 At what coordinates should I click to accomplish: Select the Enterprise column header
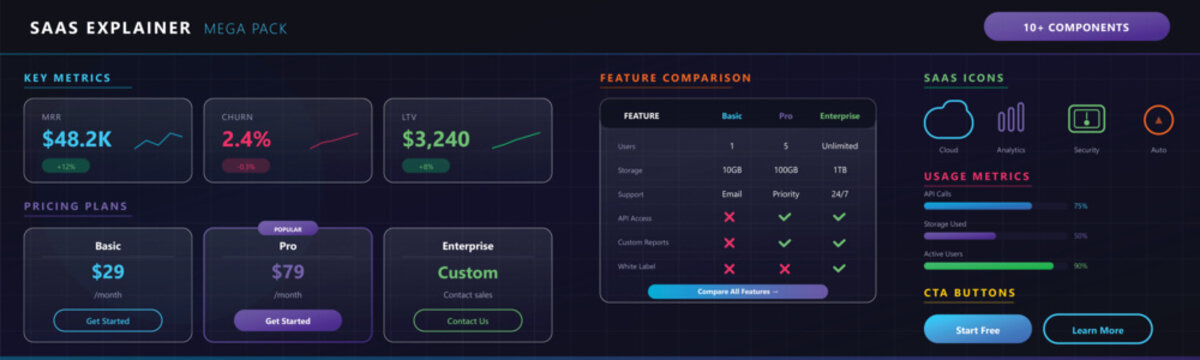(x=839, y=116)
